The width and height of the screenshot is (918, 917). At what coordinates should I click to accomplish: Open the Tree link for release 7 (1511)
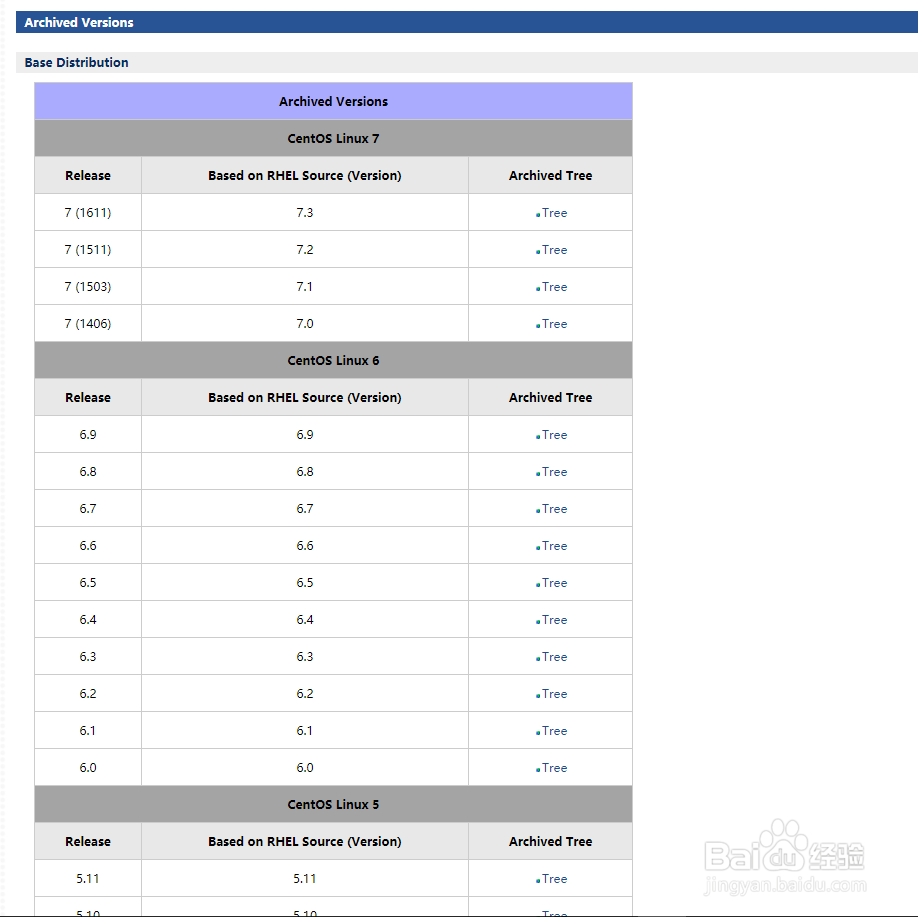[x=554, y=249]
